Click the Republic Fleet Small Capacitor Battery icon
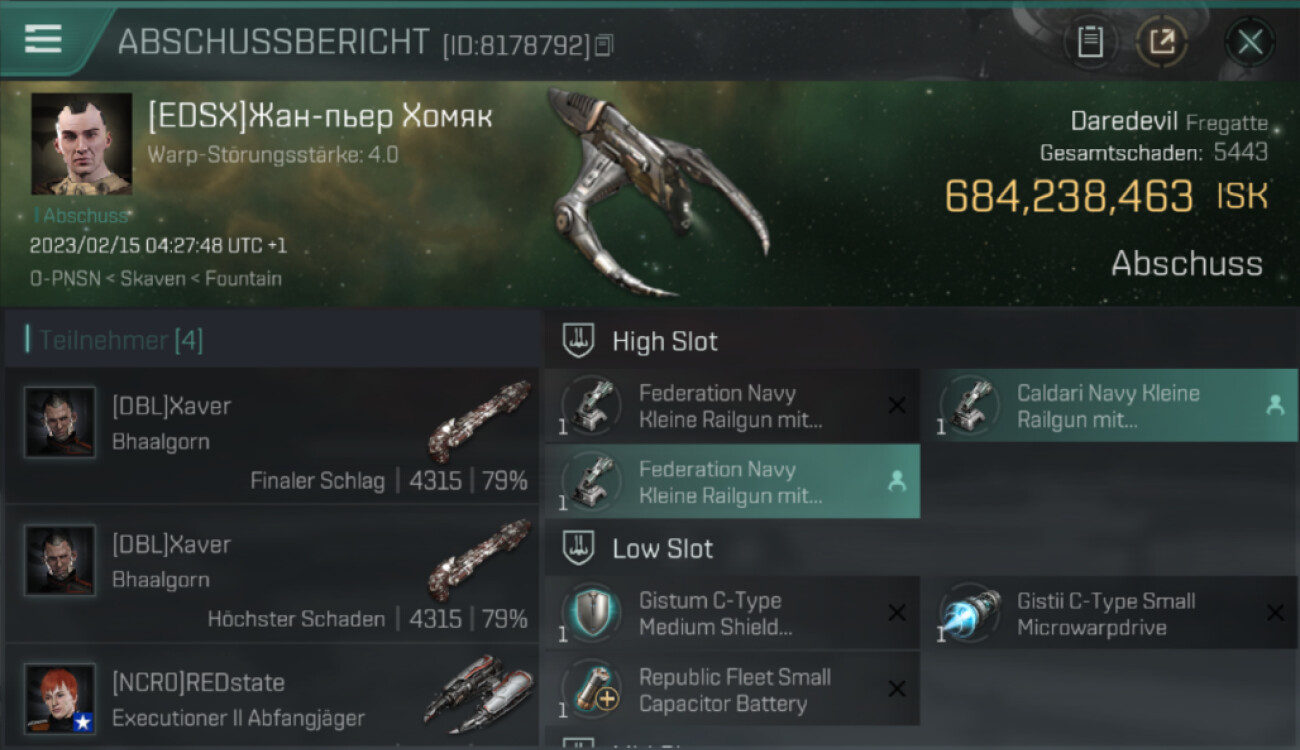 pyautogui.click(x=591, y=689)
